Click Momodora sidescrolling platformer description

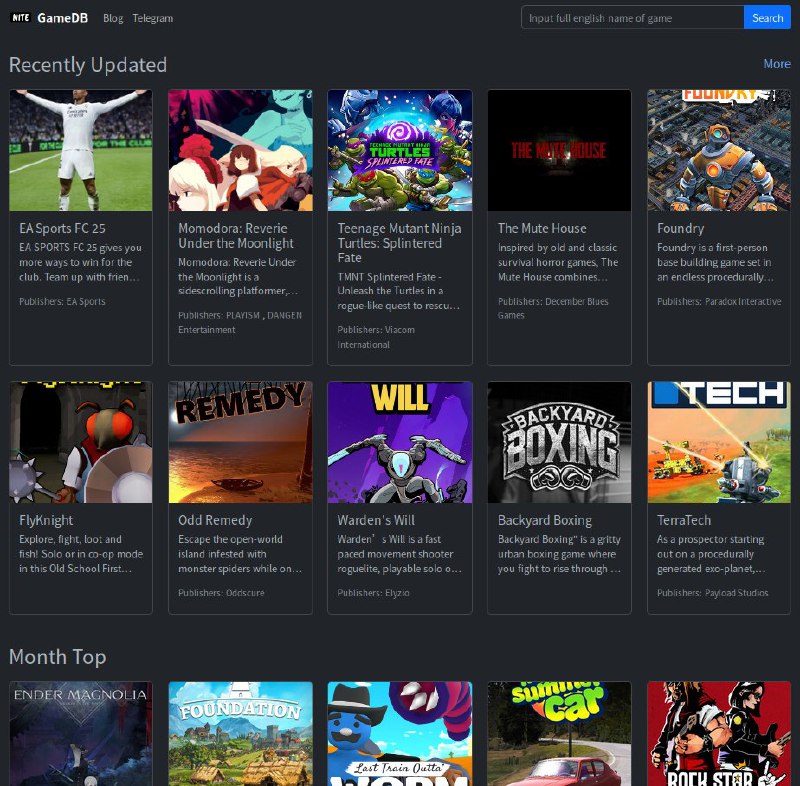pos(238,276)
